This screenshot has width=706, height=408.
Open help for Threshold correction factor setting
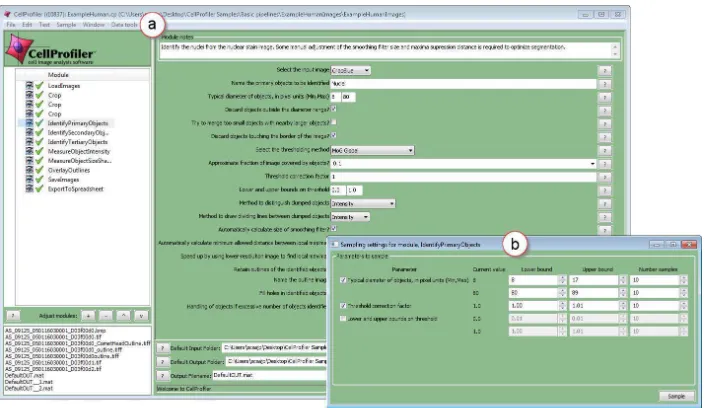[x=605, y=177]
